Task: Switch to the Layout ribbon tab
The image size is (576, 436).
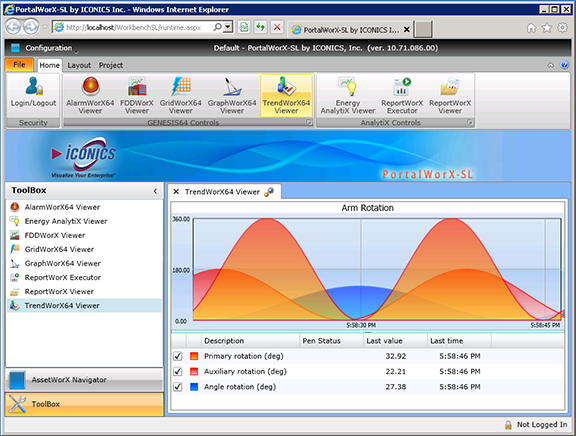Action: [x=79, y=65]
